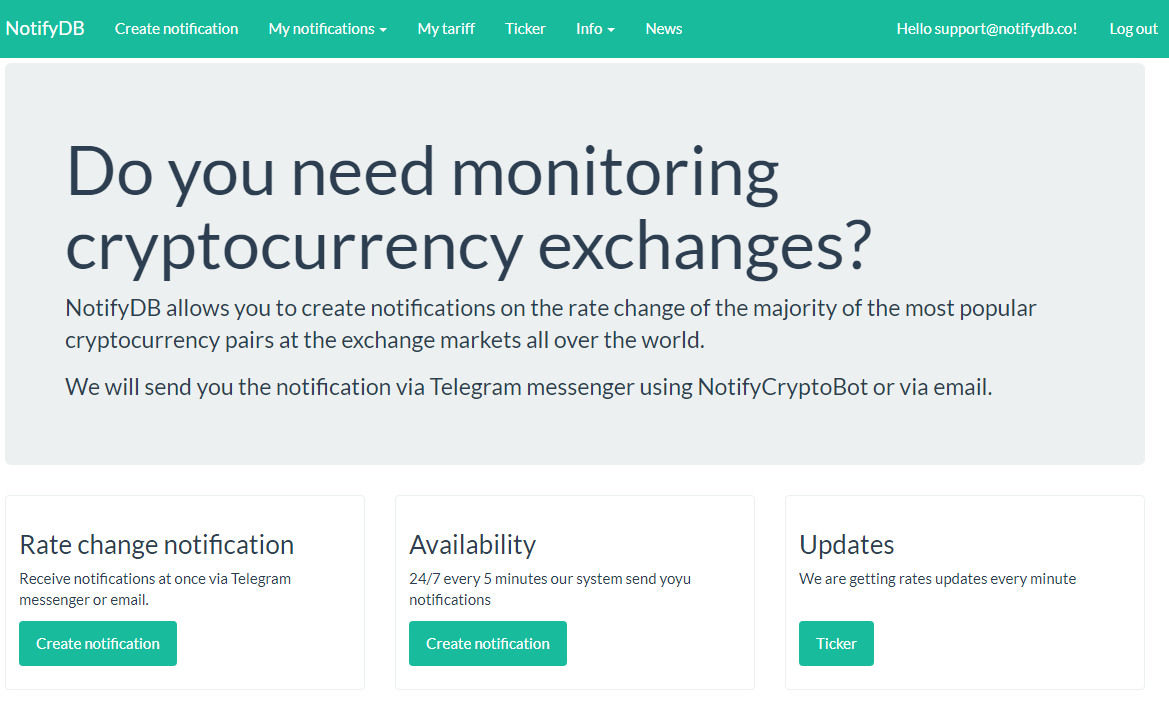Image resolution: width=1169 pixels, height=713 pixels.
Task: Open the News page
Action: coord(664,28)
